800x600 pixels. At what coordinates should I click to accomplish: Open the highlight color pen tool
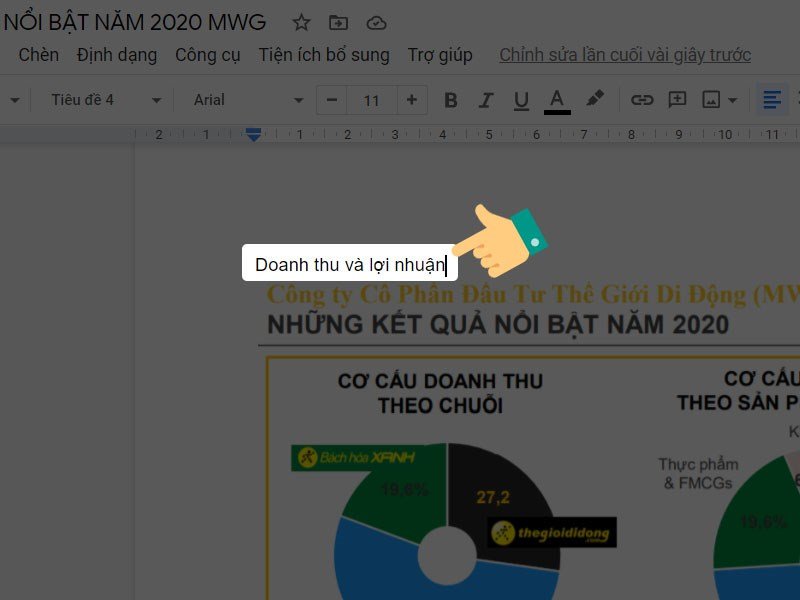tap(595, 98)
